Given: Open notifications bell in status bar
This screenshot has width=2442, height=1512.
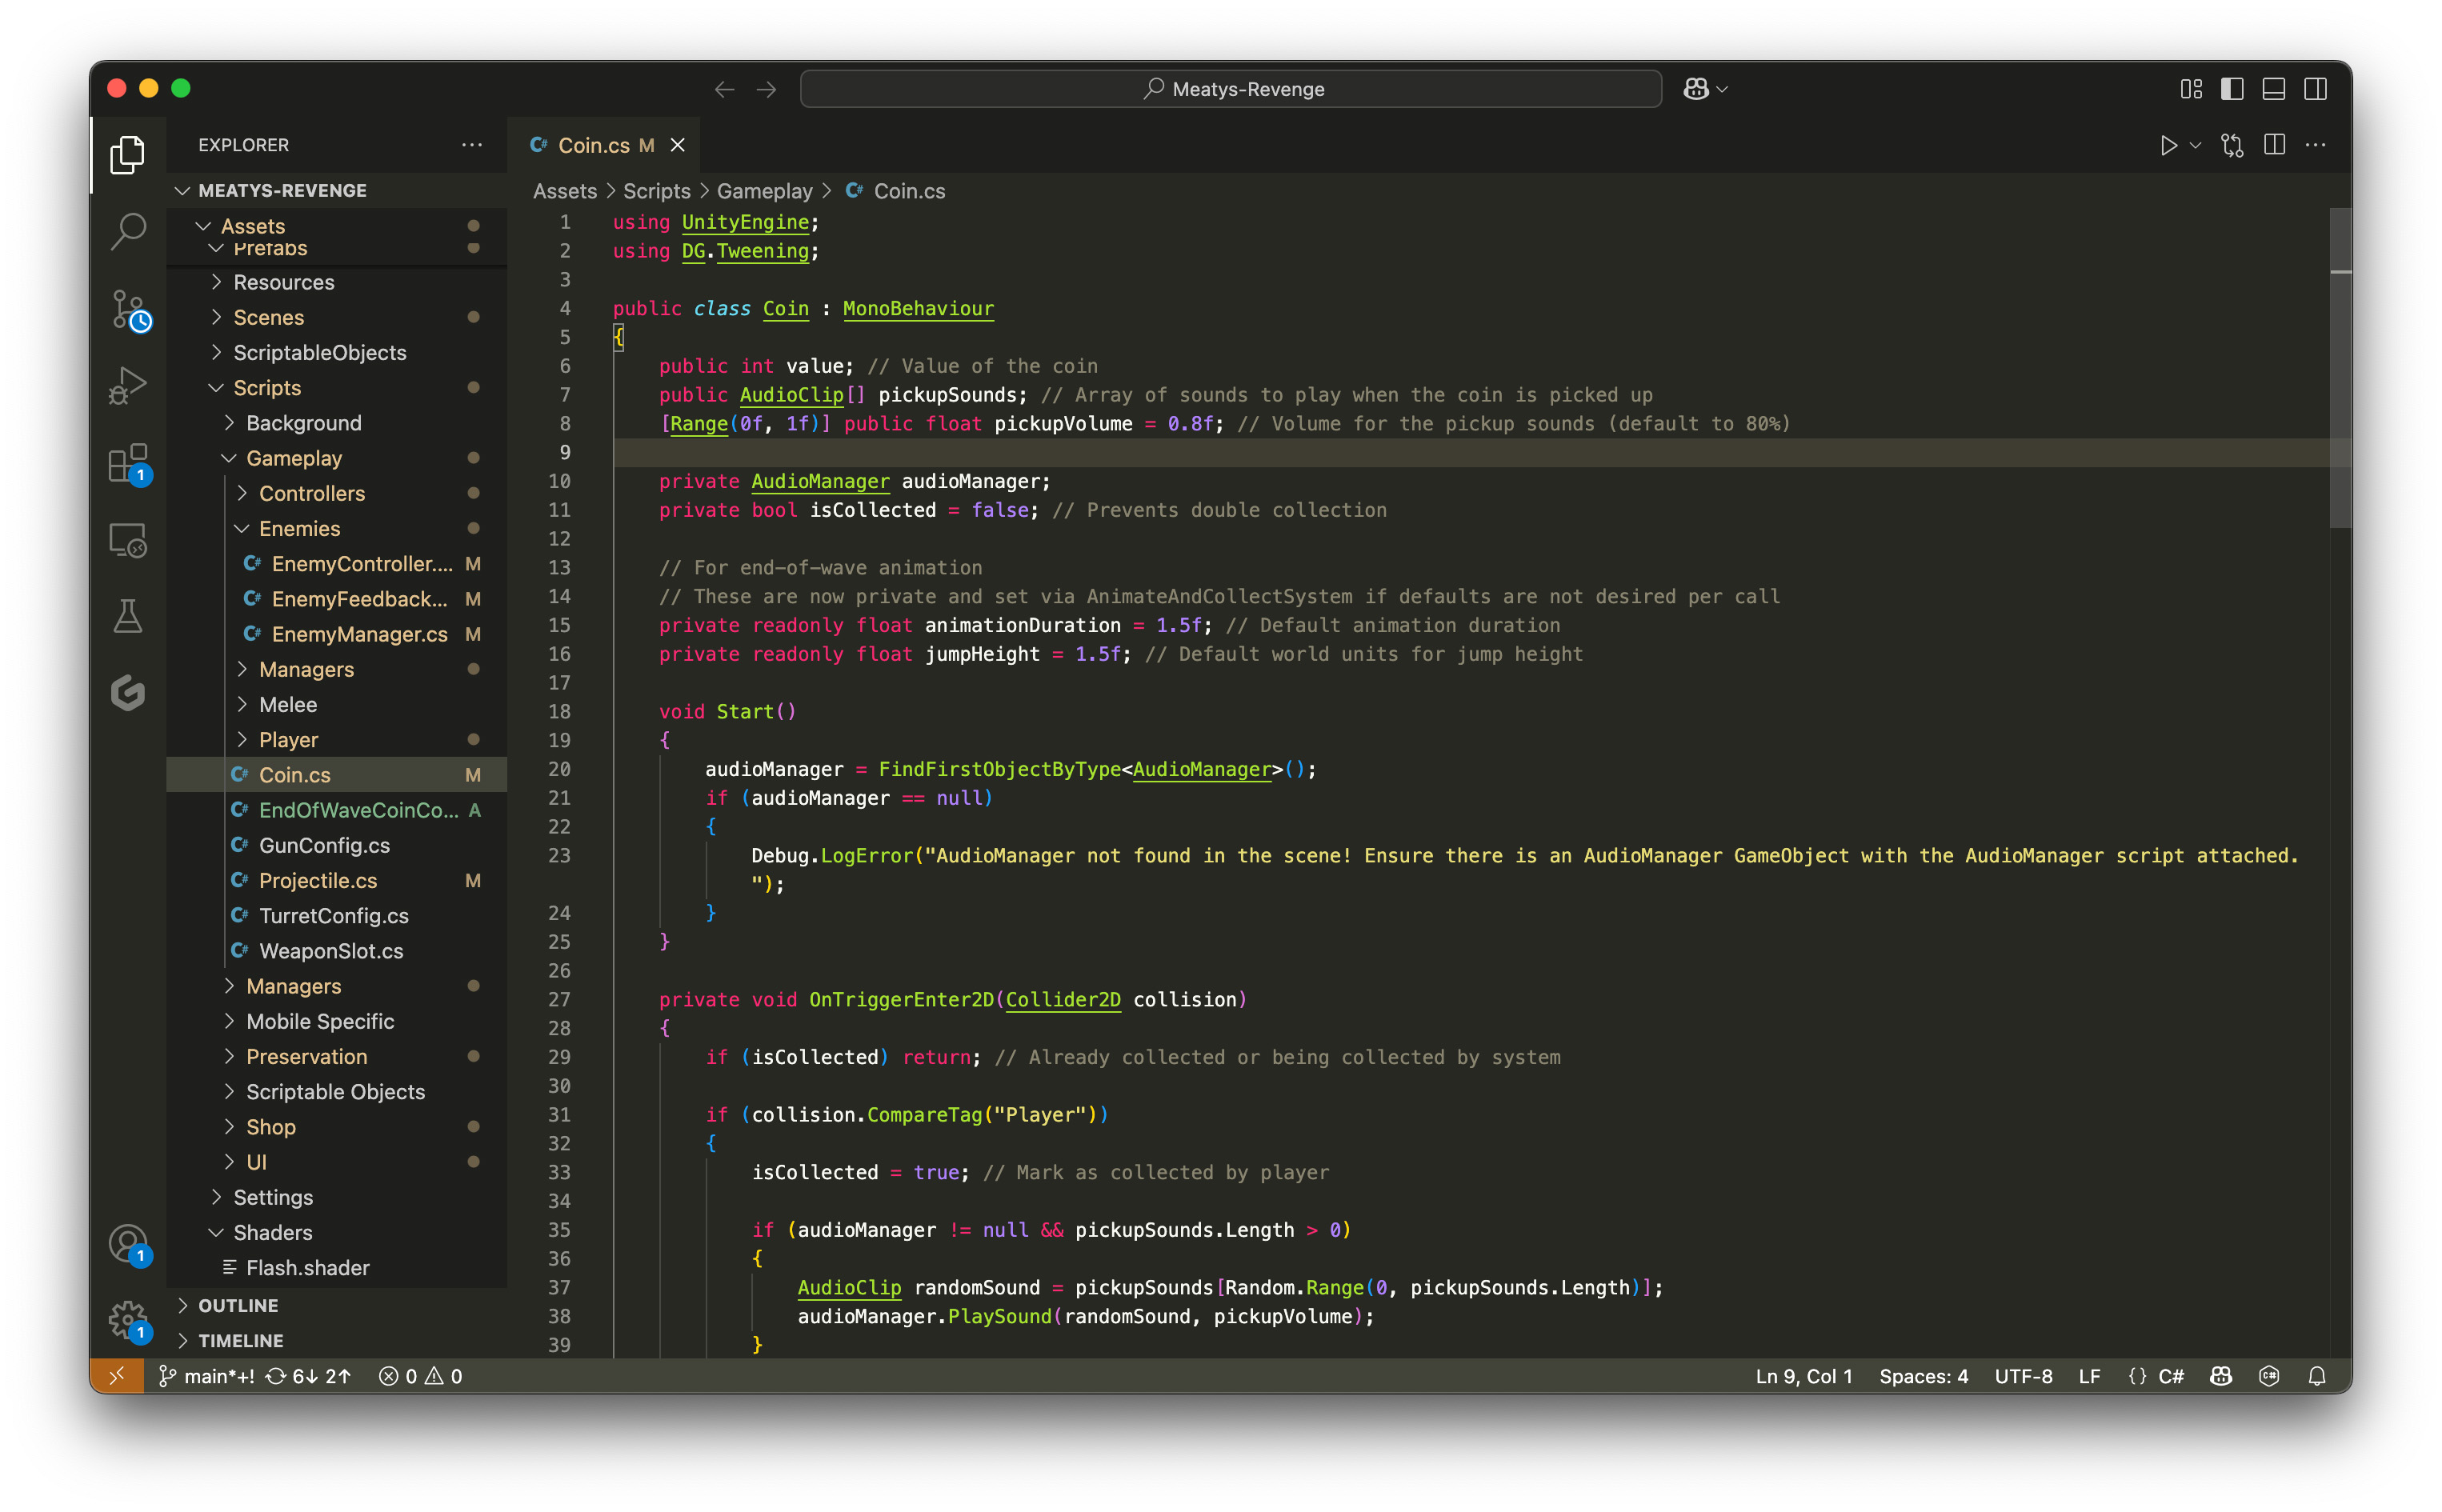Looking at the screenshot, I should pos(2317,1376).
